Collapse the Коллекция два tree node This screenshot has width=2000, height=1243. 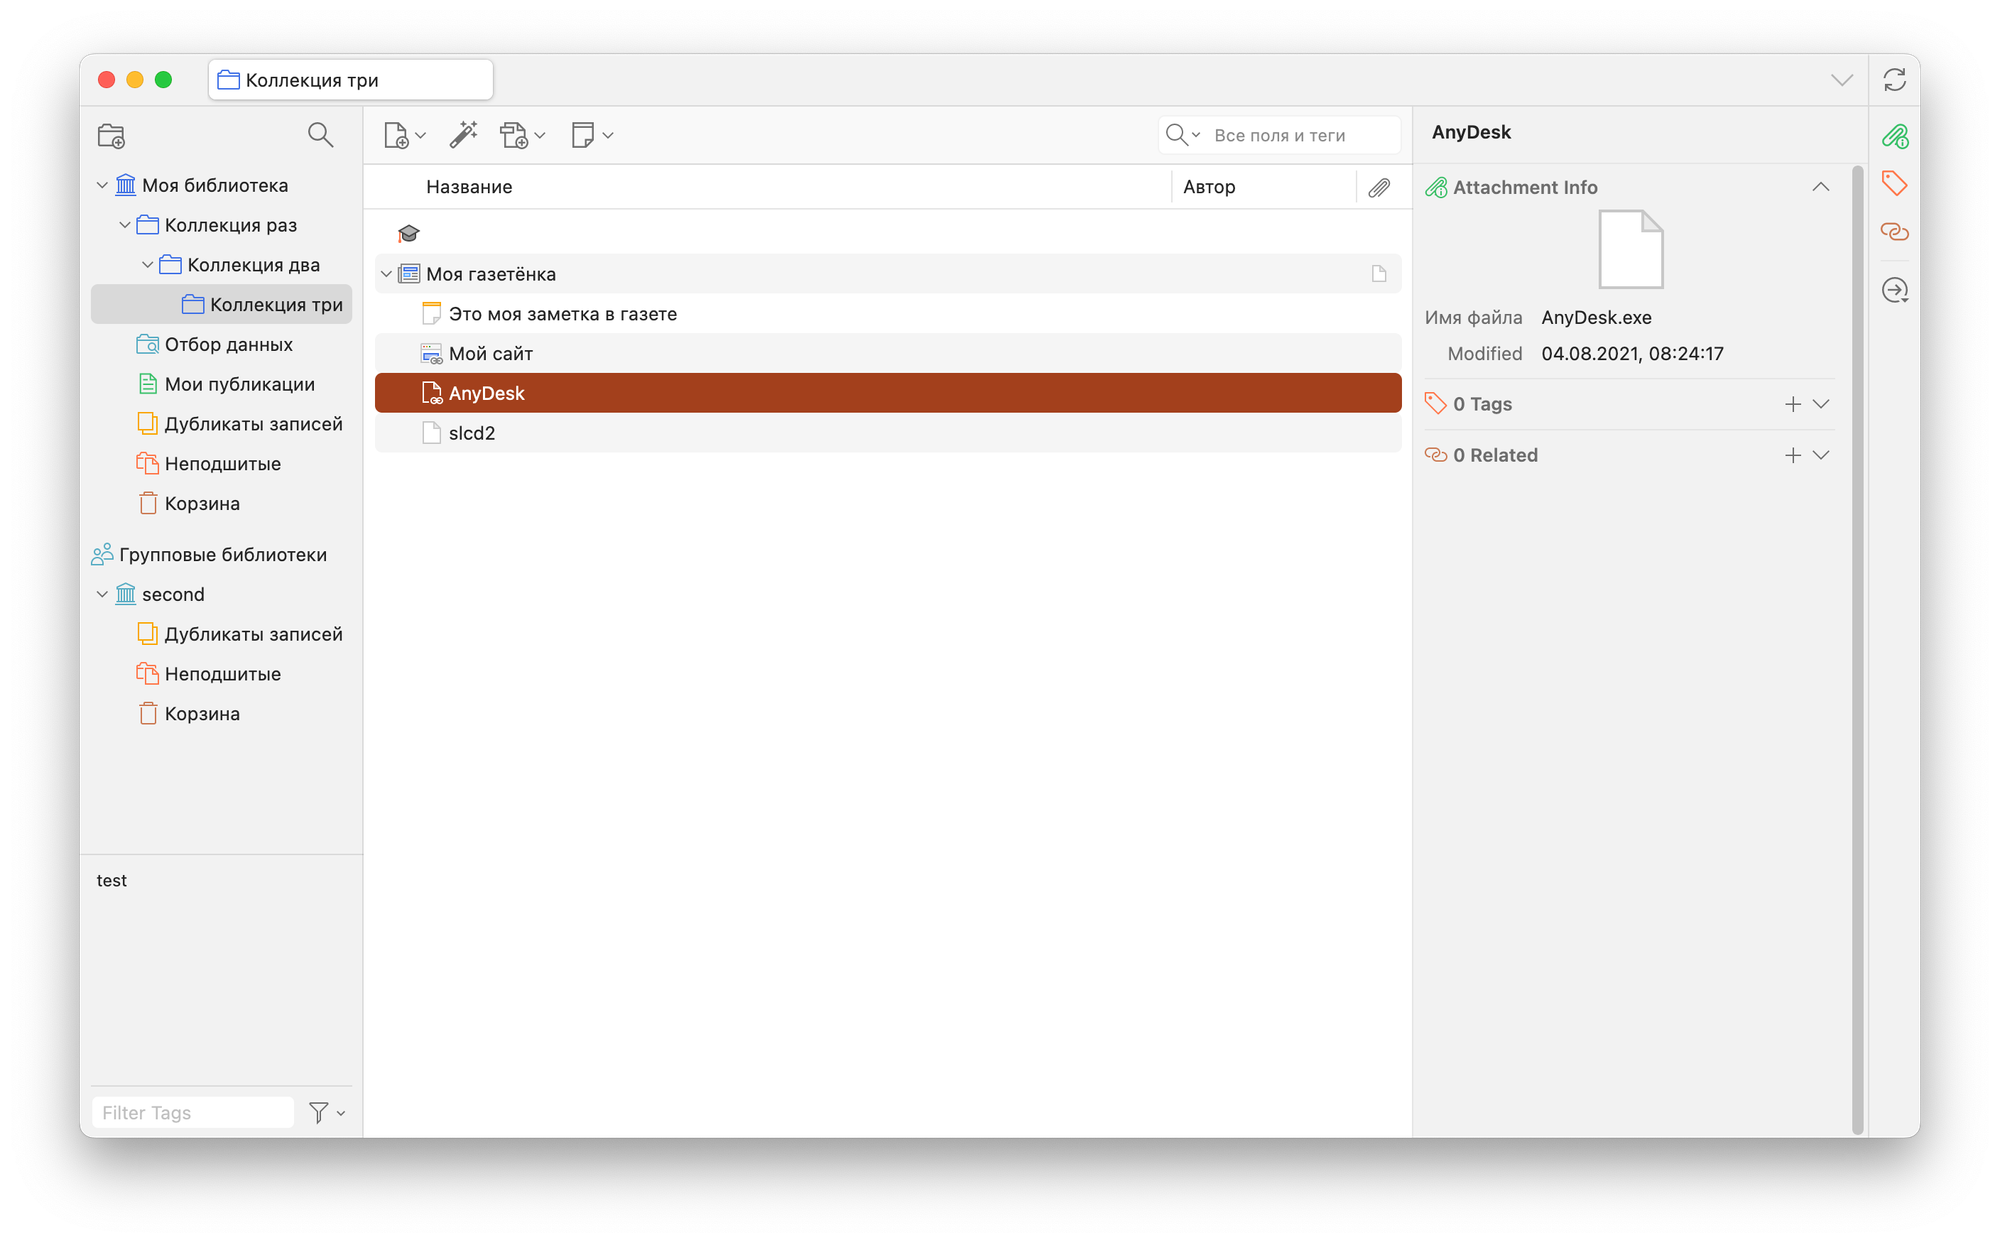[148, 265]
